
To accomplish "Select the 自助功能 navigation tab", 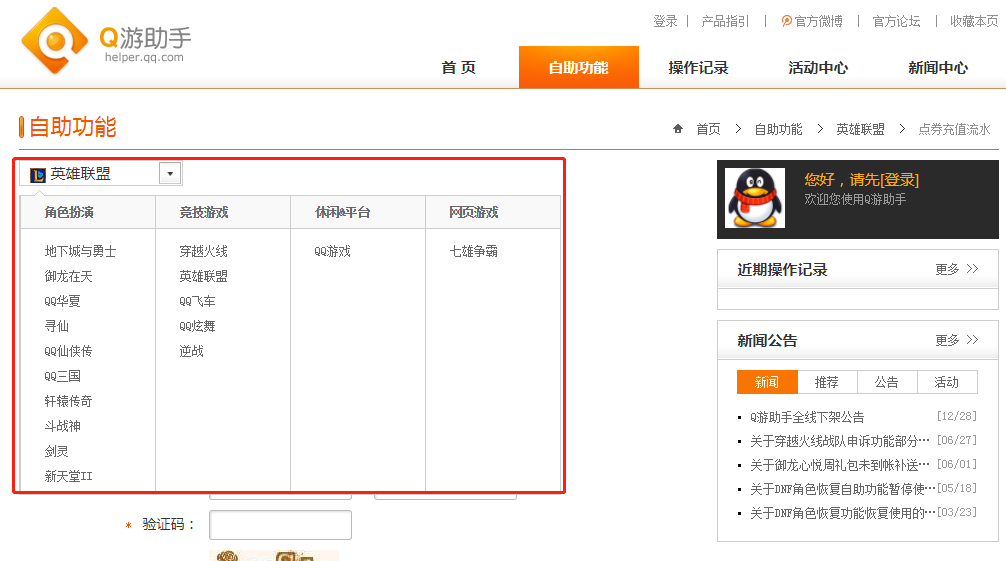I will [x=579, y=67].
